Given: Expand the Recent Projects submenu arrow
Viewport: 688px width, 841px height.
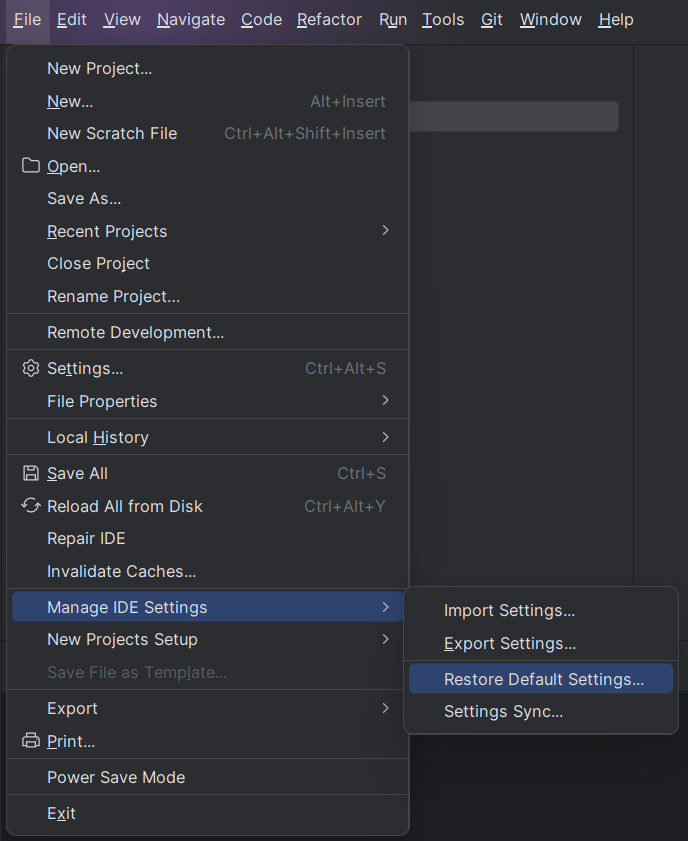Looking at the screenshot, I should [385, 231].
